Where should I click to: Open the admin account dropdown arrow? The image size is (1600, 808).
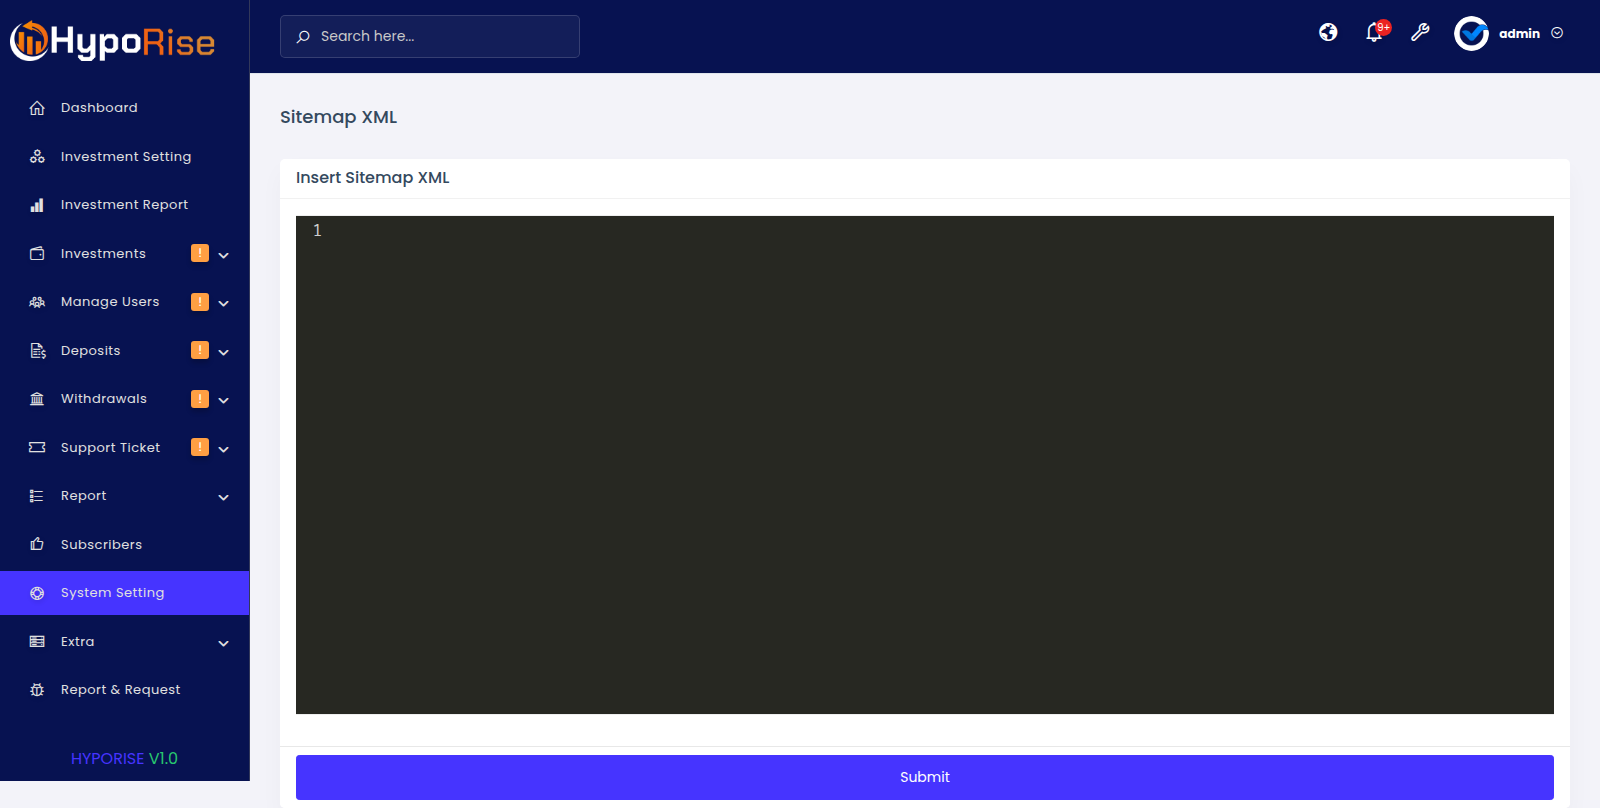(x=1557, y=33)
